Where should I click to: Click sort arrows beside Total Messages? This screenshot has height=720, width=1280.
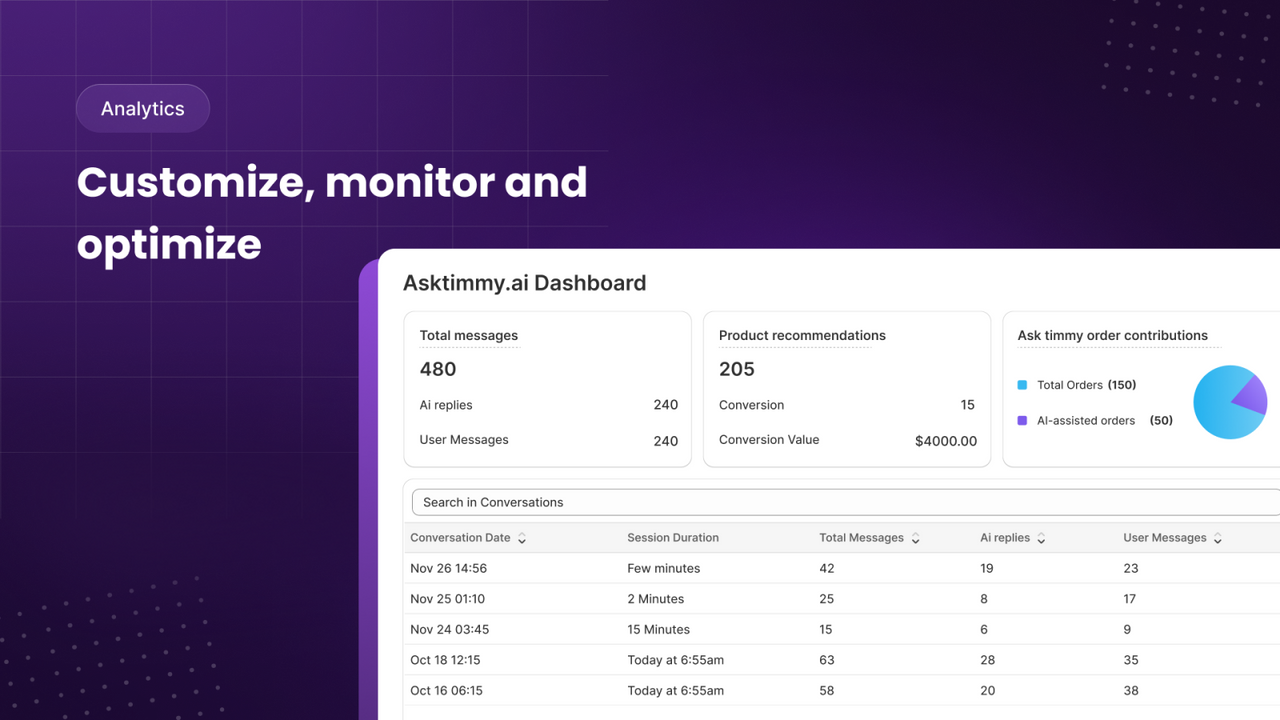point(915,538)
